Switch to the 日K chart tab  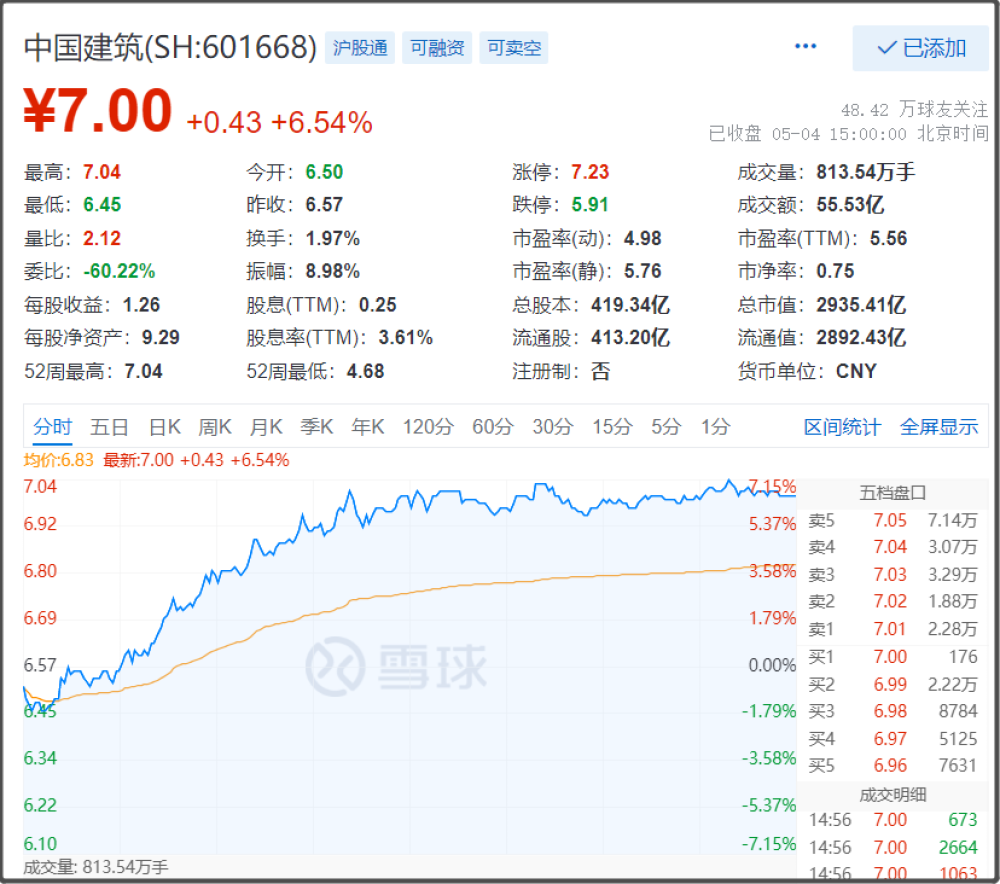click(164, 427)
